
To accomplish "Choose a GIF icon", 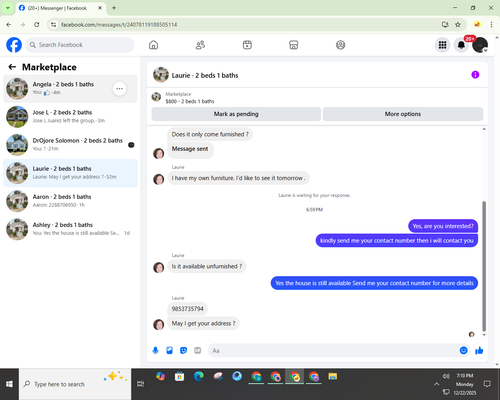I will tap(198, 350).
